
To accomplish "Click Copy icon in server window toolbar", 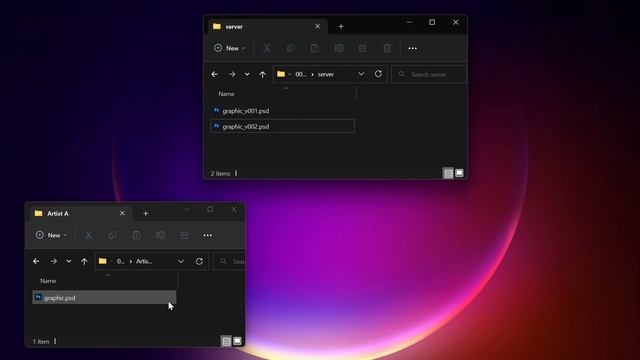I will pyautogui.click(x=291, y=48).
